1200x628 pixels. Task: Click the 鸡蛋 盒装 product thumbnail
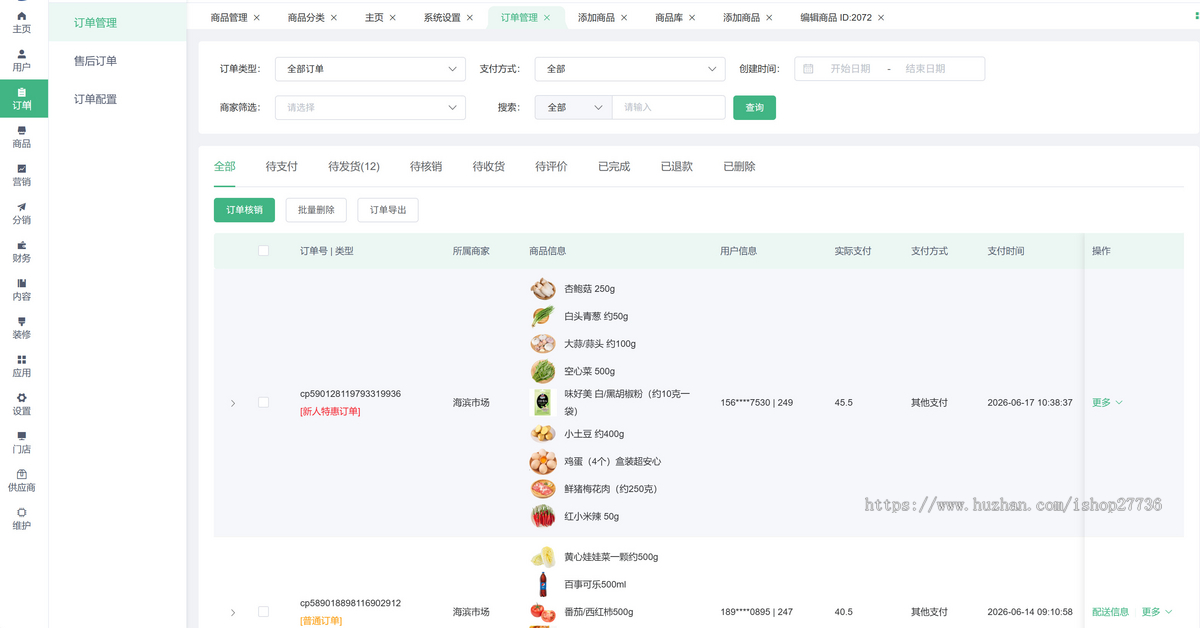(x=543, y=462)
